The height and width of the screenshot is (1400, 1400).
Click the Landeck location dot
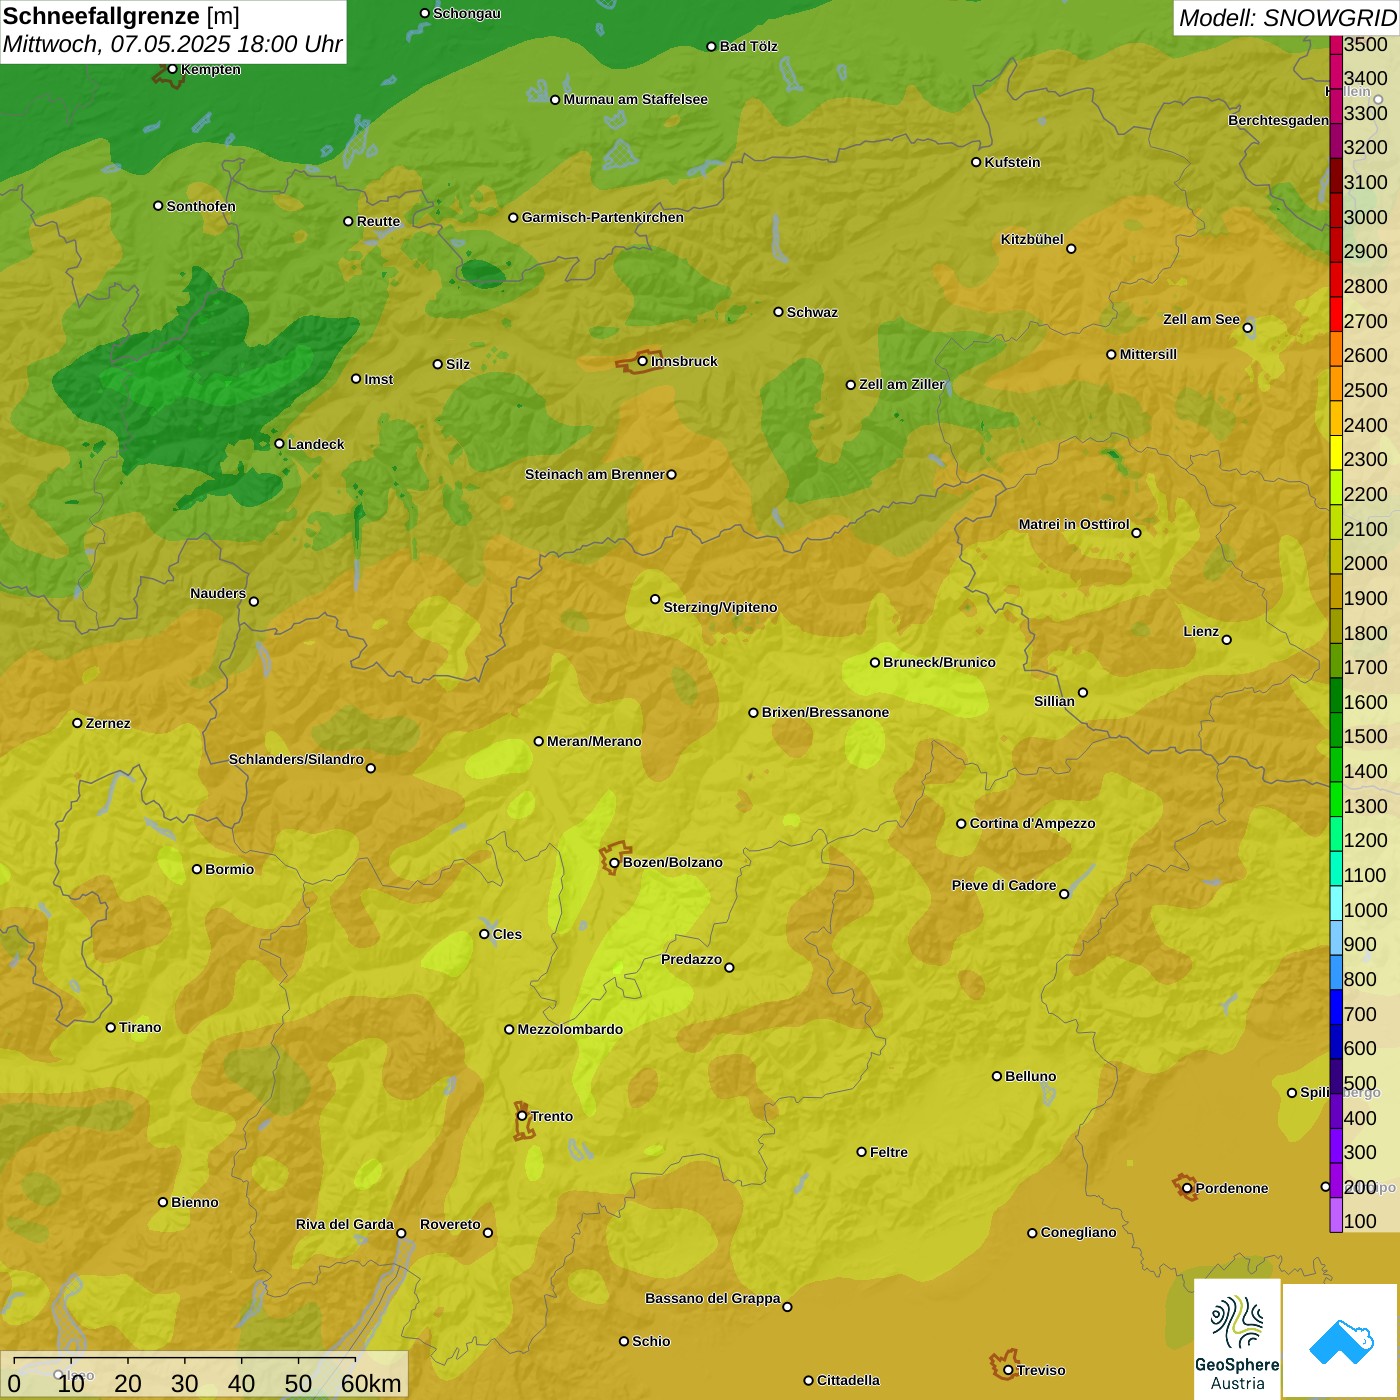coord(279,444)
